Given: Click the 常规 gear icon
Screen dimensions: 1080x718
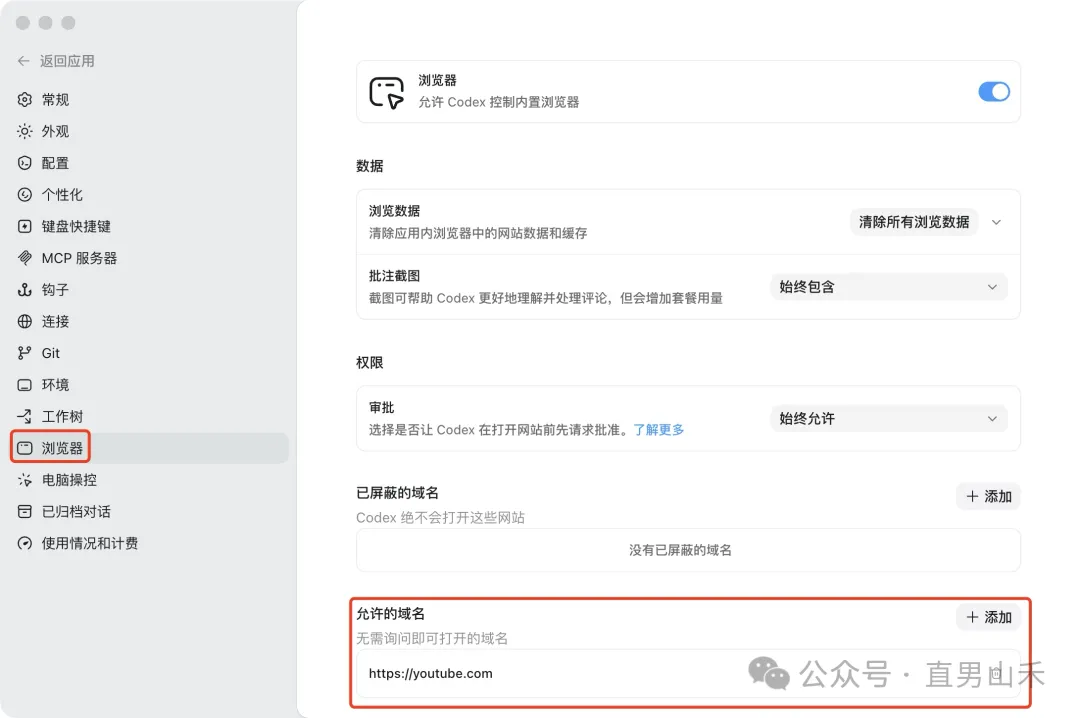Looking at the screenshot, I should [25, 99].
